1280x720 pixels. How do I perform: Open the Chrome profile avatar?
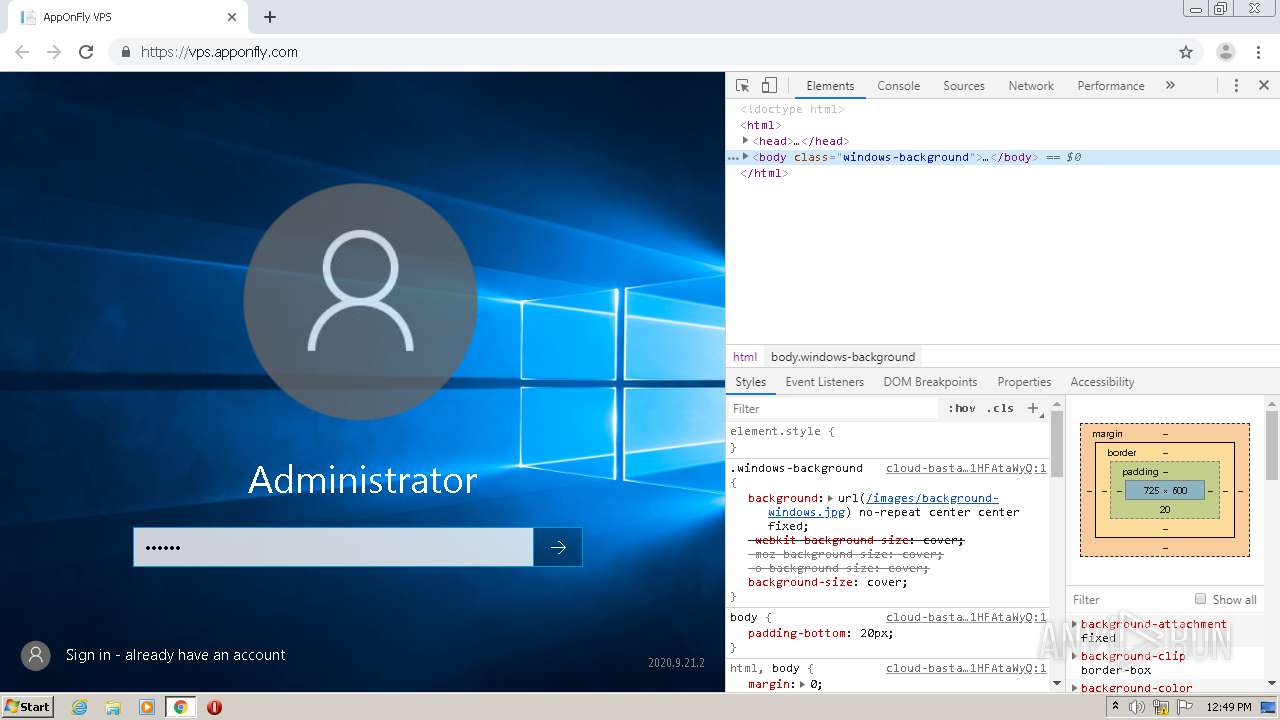point(1226,52)
